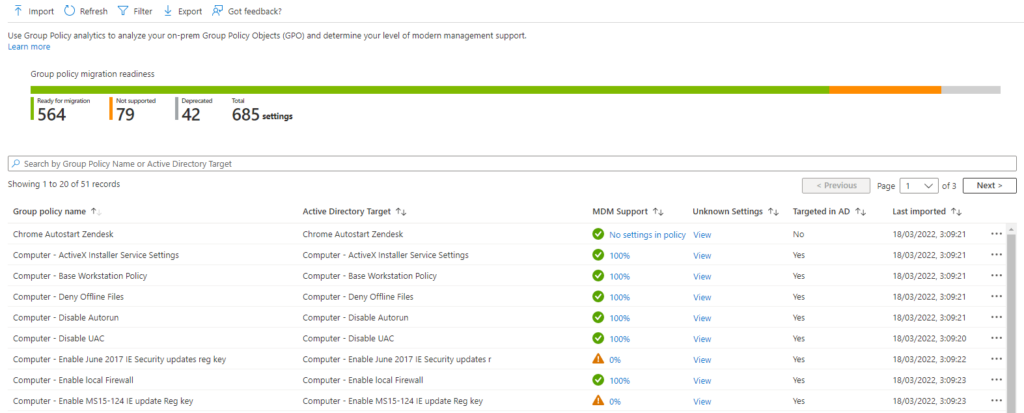Click the Refresh circular arrow icon
Screen dimensions: 1024x413
pos(69,10)
